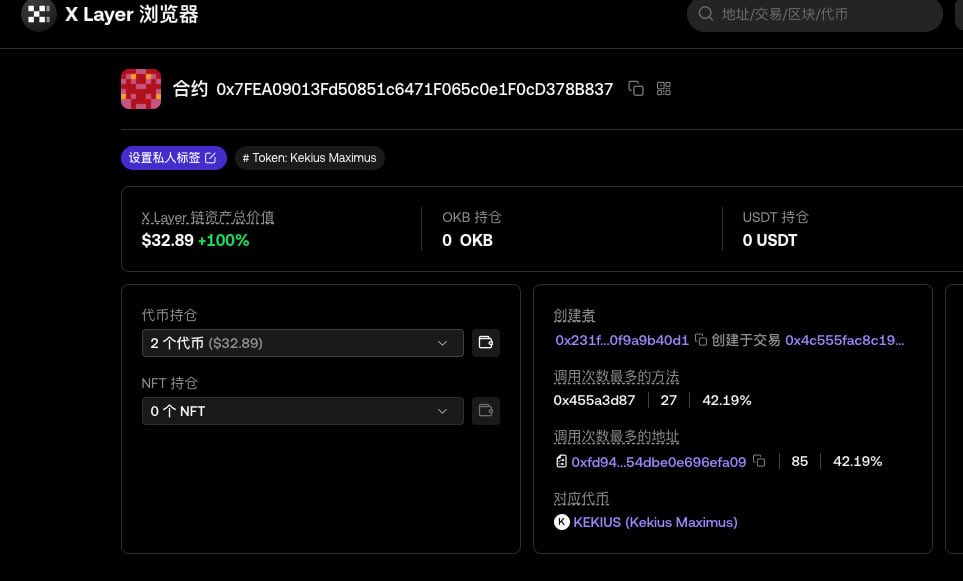Click the X Layer 链资产总价值 label
This screenshot has width=963, height=581.
point(208,217)
